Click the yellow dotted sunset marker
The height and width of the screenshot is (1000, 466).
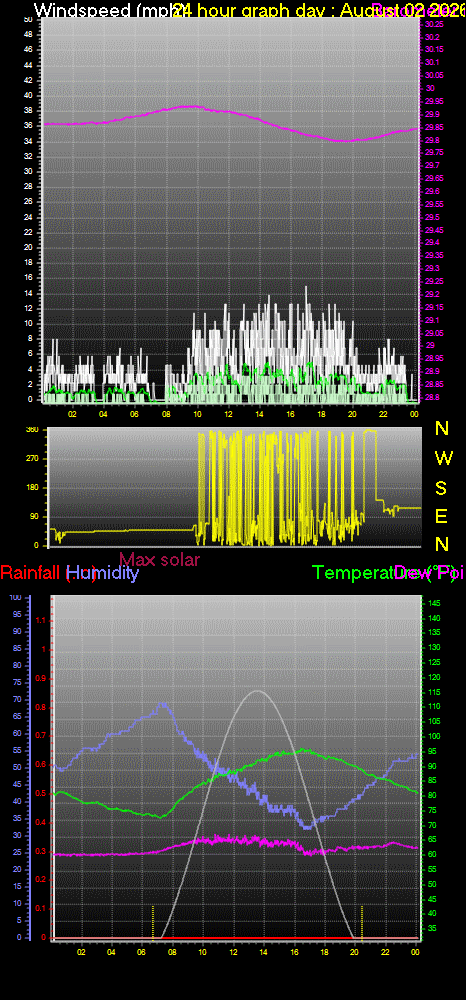click(362, 922)
